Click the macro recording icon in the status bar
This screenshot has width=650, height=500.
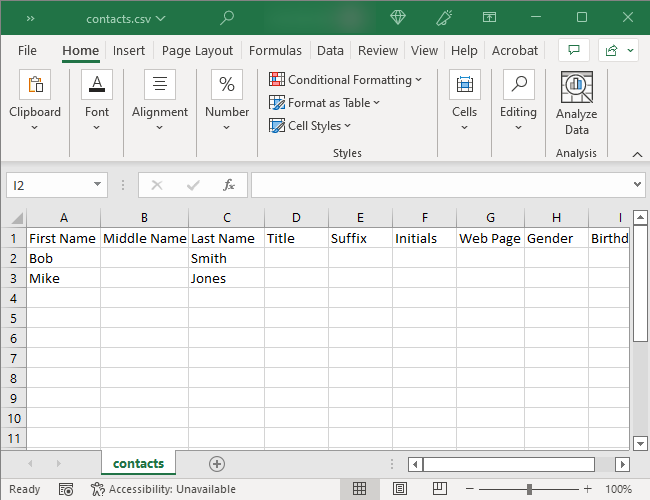(66, 489)
